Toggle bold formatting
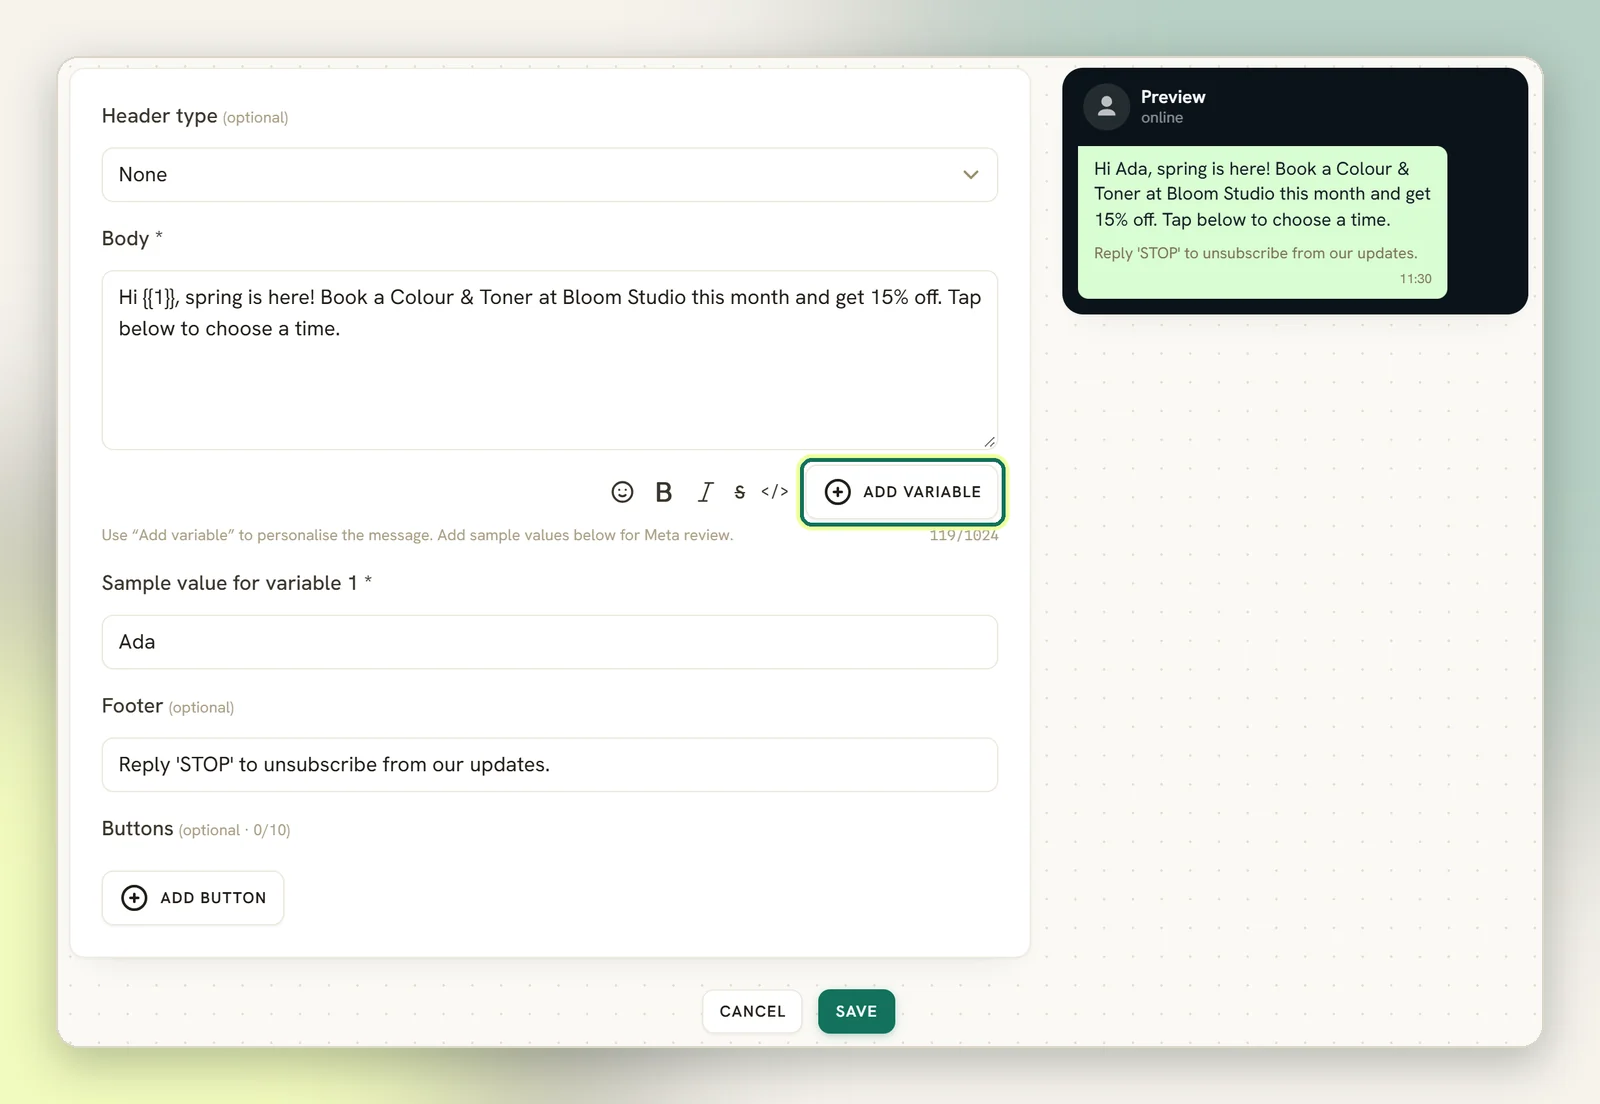Image resolution: width=1600 pixels, height=1104 pixels. (663, 492)
